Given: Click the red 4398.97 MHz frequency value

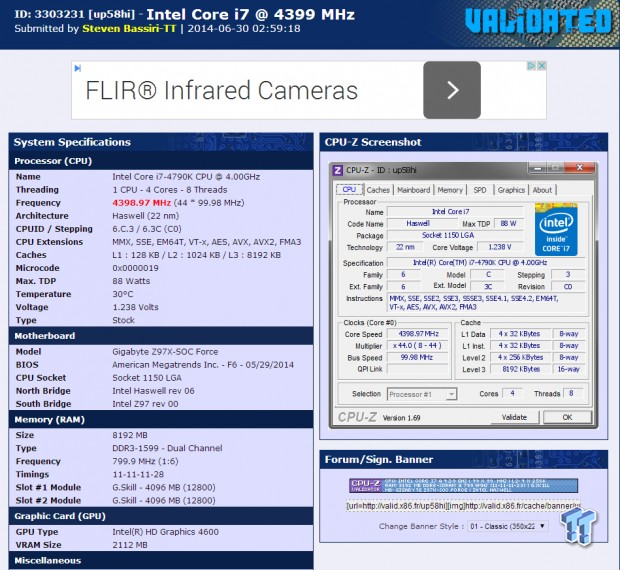Looking at the screenshot, I should (142, 203).
